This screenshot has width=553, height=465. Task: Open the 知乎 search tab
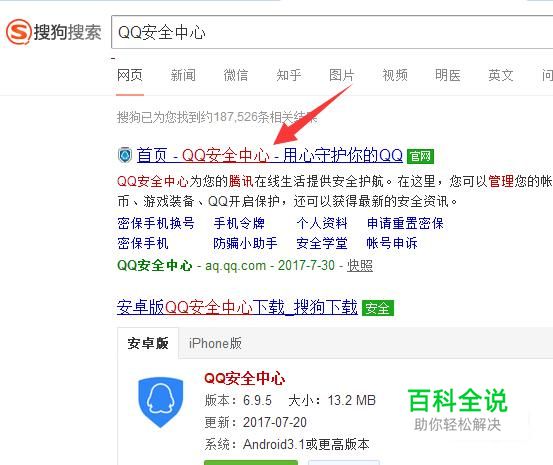[289, 75]
